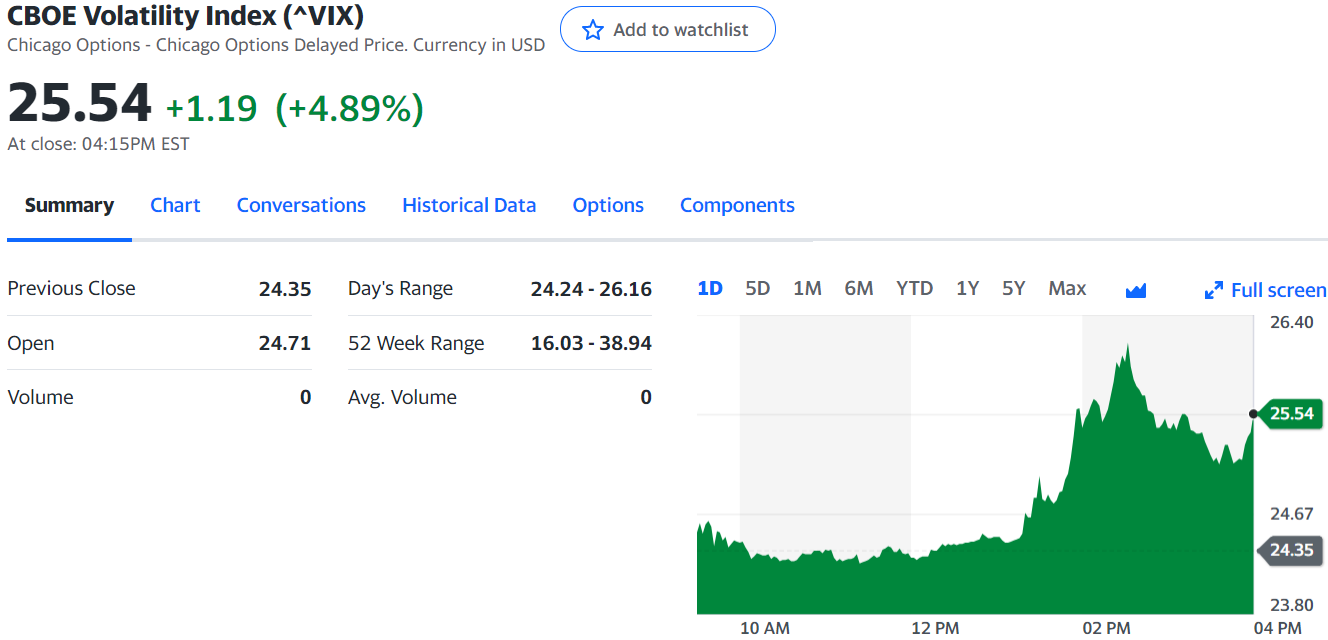Click the At close: 04:15PM EST text

coord(98,144)
